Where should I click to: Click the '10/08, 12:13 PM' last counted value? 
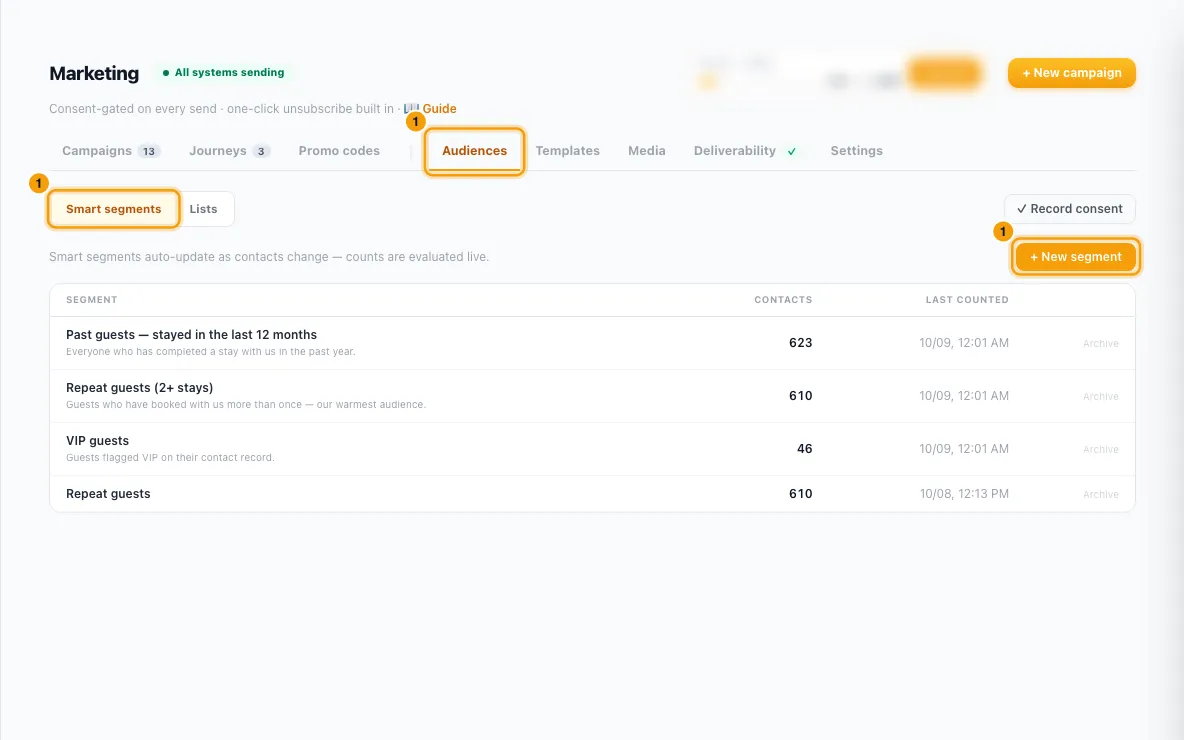pyautogui.click(x=964, y=494)
